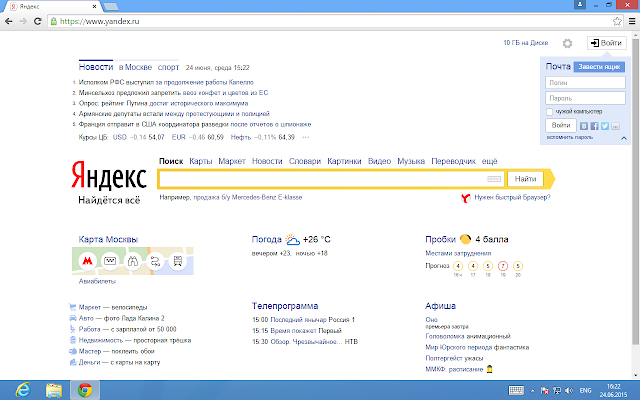Select the в Москве news tab
The image size is (640, 400).
(136, 67)
